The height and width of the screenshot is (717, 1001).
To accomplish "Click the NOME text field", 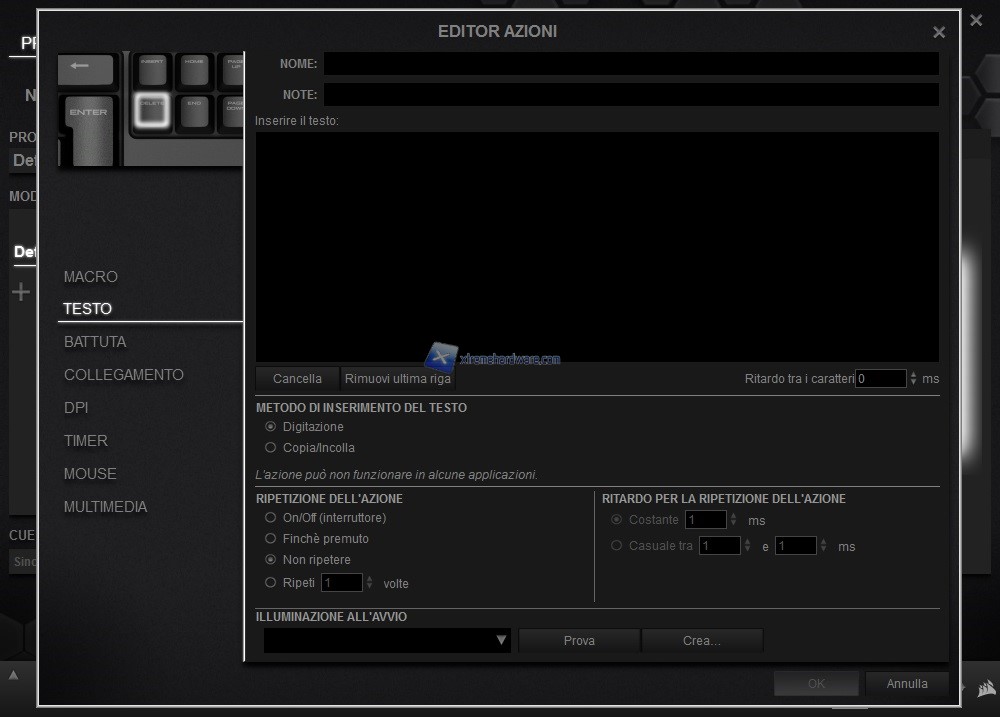I will [630, 64].
